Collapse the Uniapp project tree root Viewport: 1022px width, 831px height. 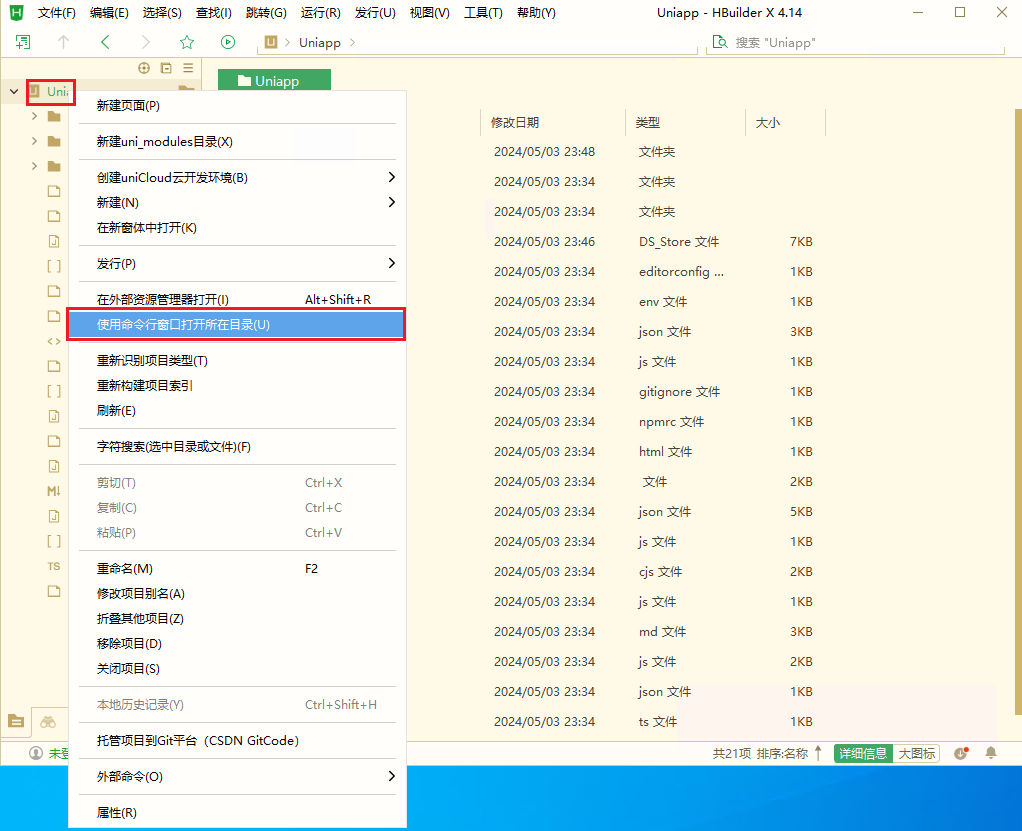14,92
